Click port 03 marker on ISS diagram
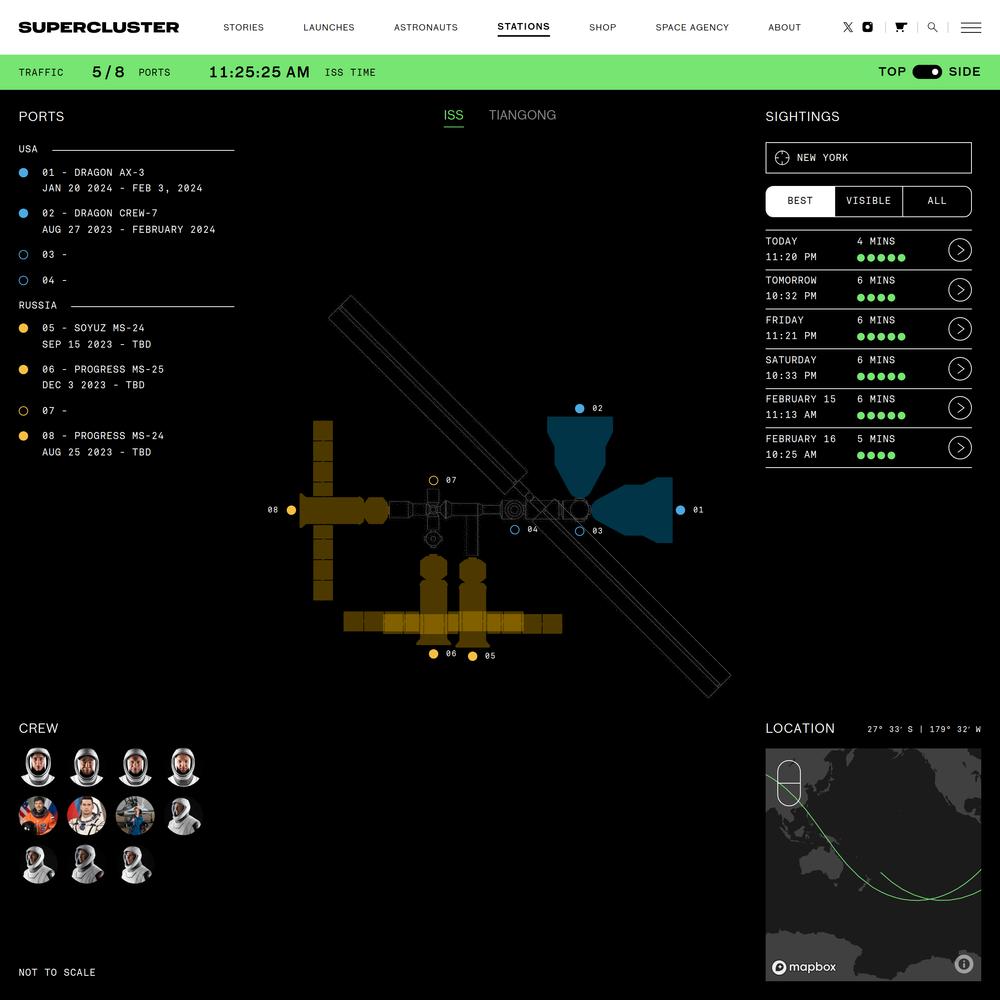Screen dimensions: 1000x1000 580,531
